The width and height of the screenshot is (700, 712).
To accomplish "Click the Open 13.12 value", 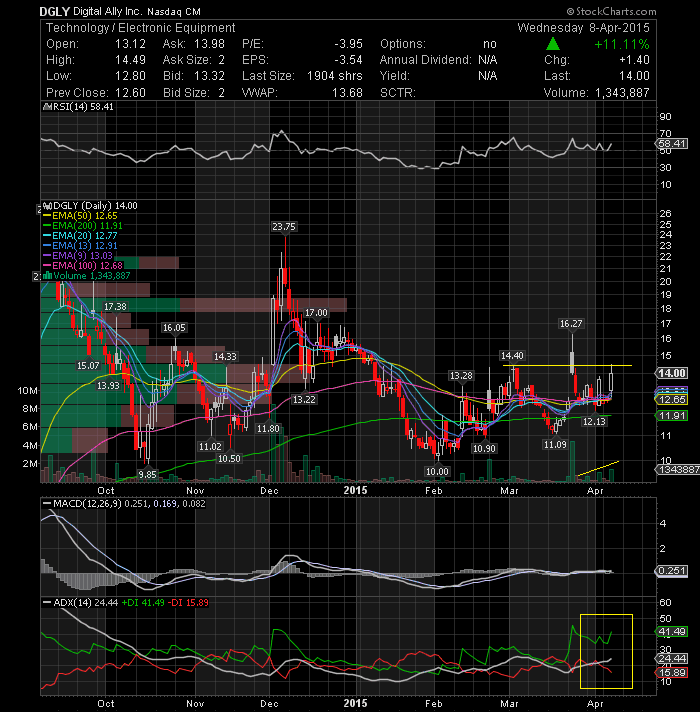I will click(x=130, y=44).
